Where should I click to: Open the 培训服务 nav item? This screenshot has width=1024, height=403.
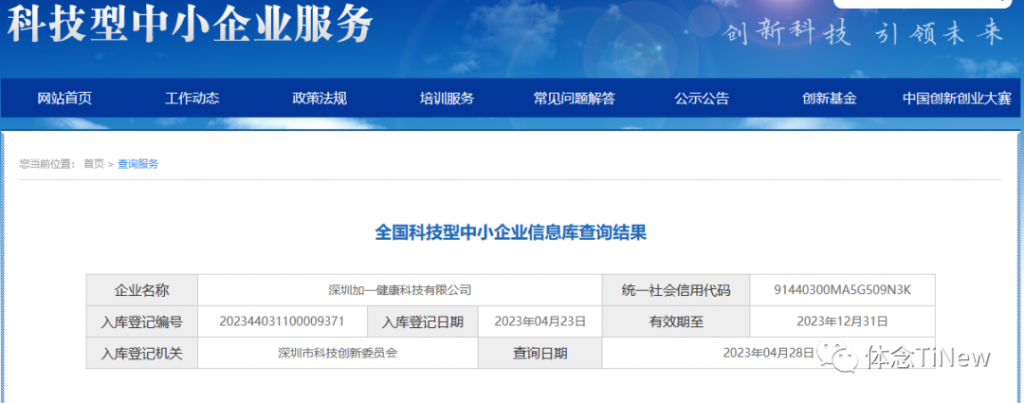447,99
